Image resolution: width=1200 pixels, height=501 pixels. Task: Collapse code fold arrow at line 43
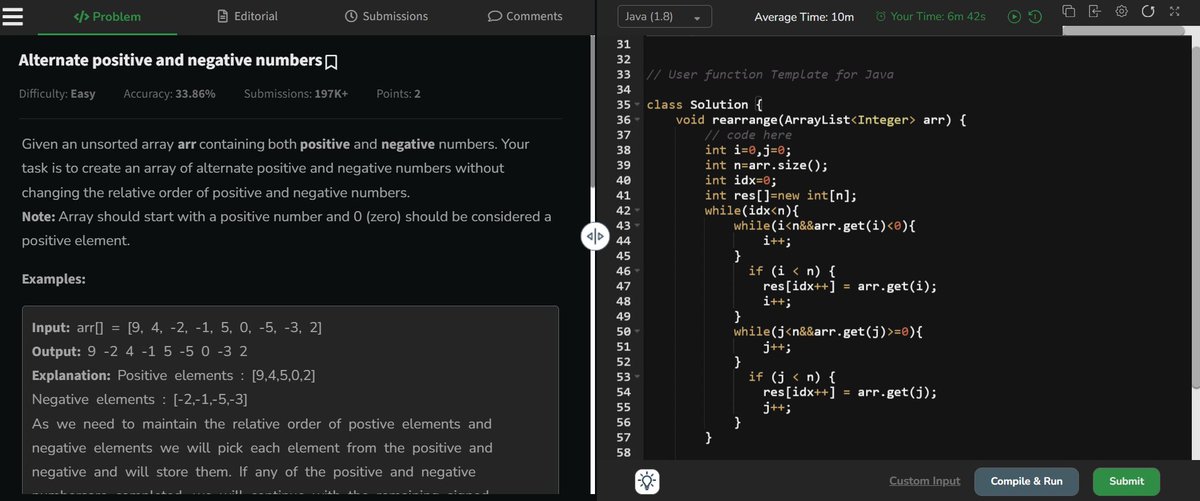tap(637, 226)
